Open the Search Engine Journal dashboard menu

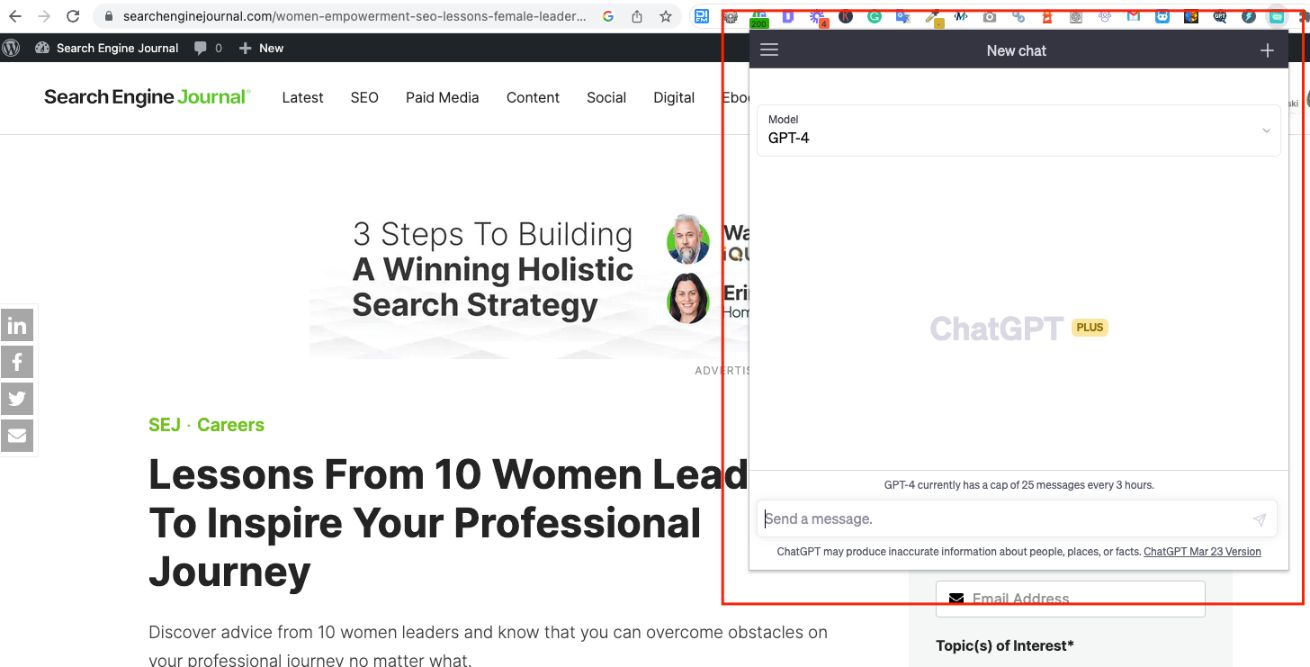click(107, 48)
